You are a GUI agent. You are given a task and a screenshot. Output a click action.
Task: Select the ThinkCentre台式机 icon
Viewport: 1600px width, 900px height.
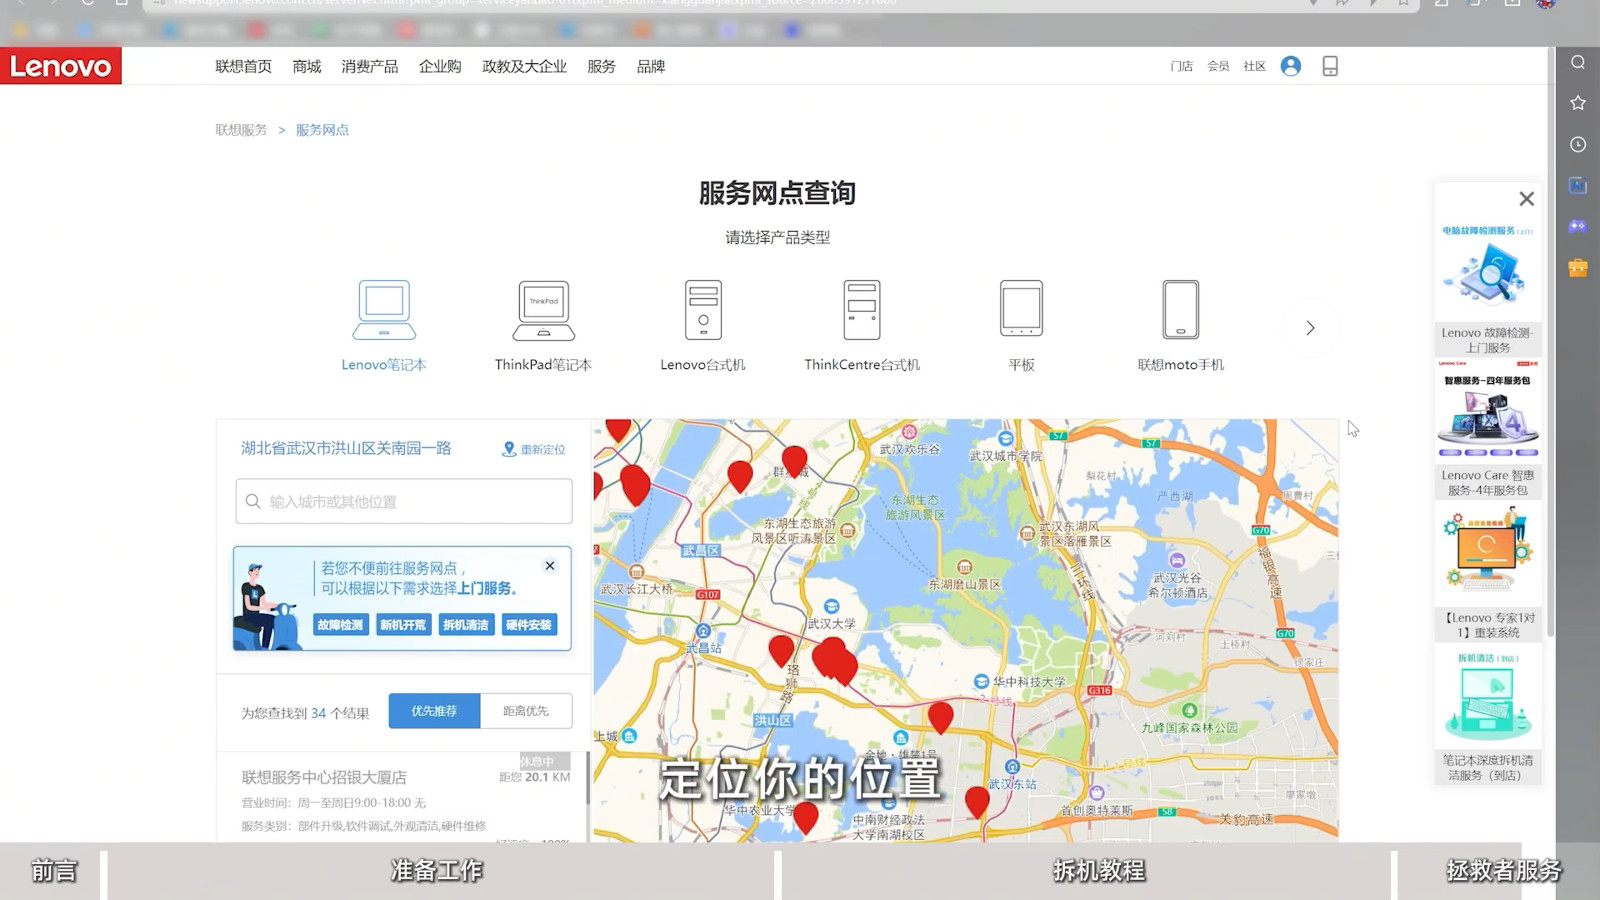pyautogui.click(x=862, y=310)
